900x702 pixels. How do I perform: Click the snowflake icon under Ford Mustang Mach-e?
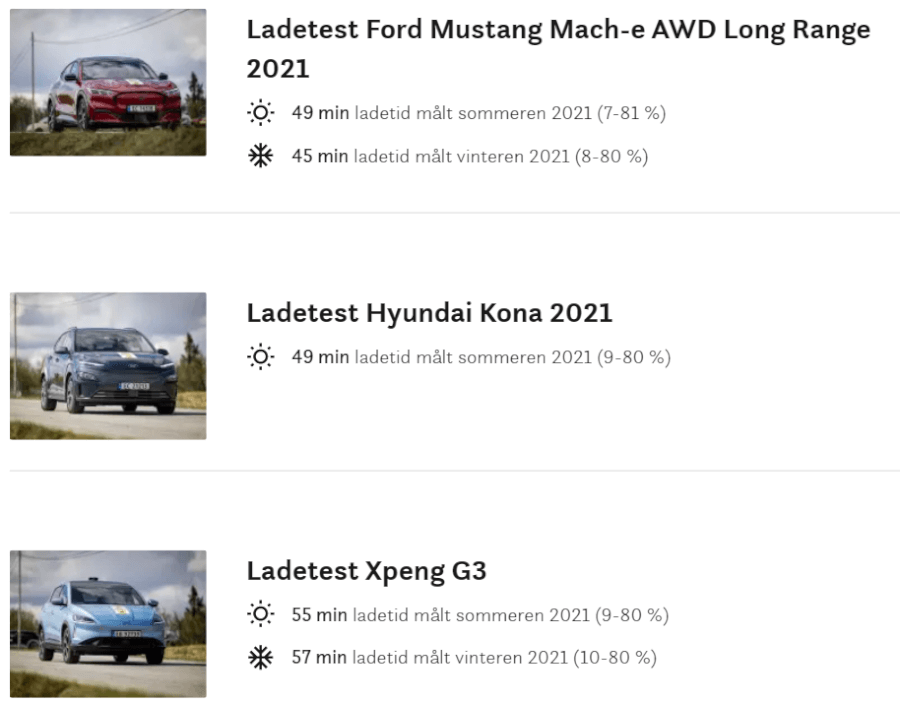coord(260,157)
